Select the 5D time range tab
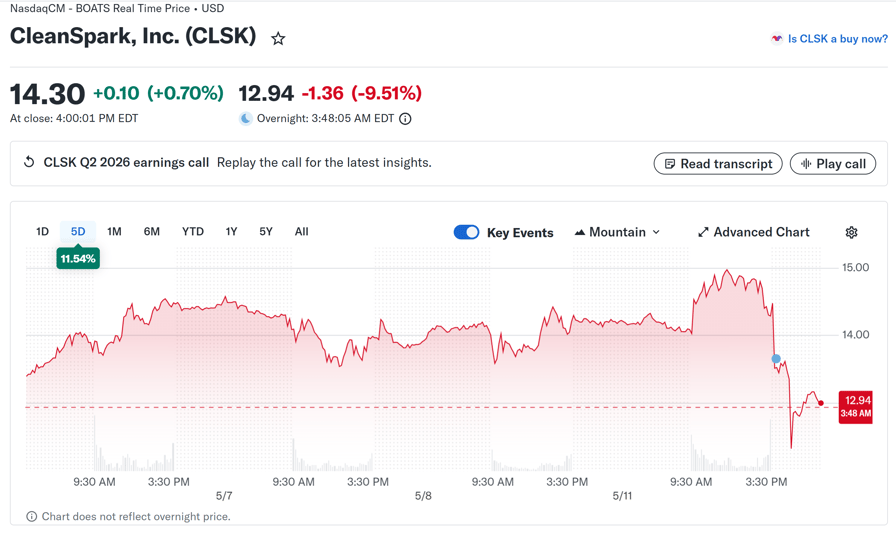 coord(78,231)
